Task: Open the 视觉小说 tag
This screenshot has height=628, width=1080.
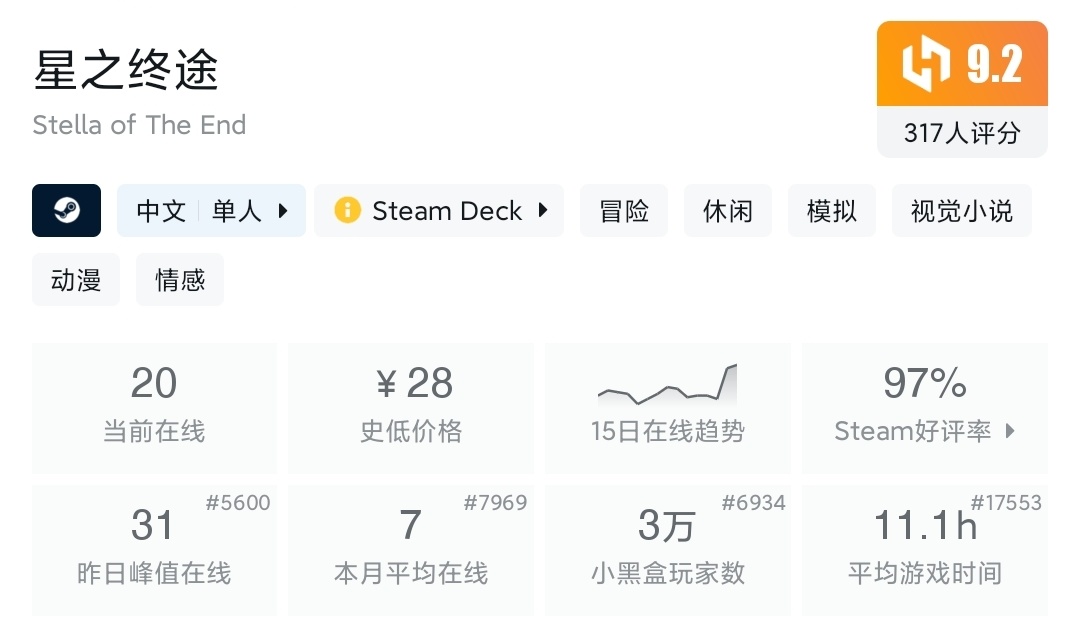Action: 961,211
